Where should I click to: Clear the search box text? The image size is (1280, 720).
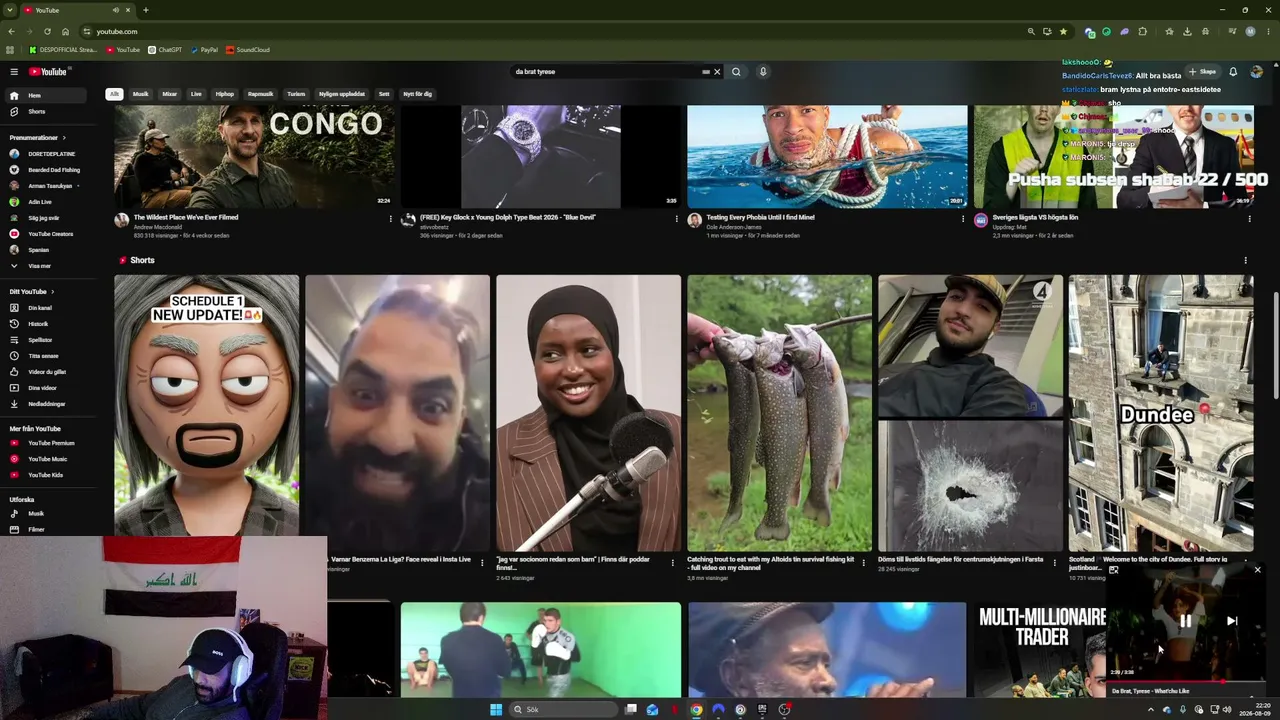pyautogui.click(x=717, y=72)
